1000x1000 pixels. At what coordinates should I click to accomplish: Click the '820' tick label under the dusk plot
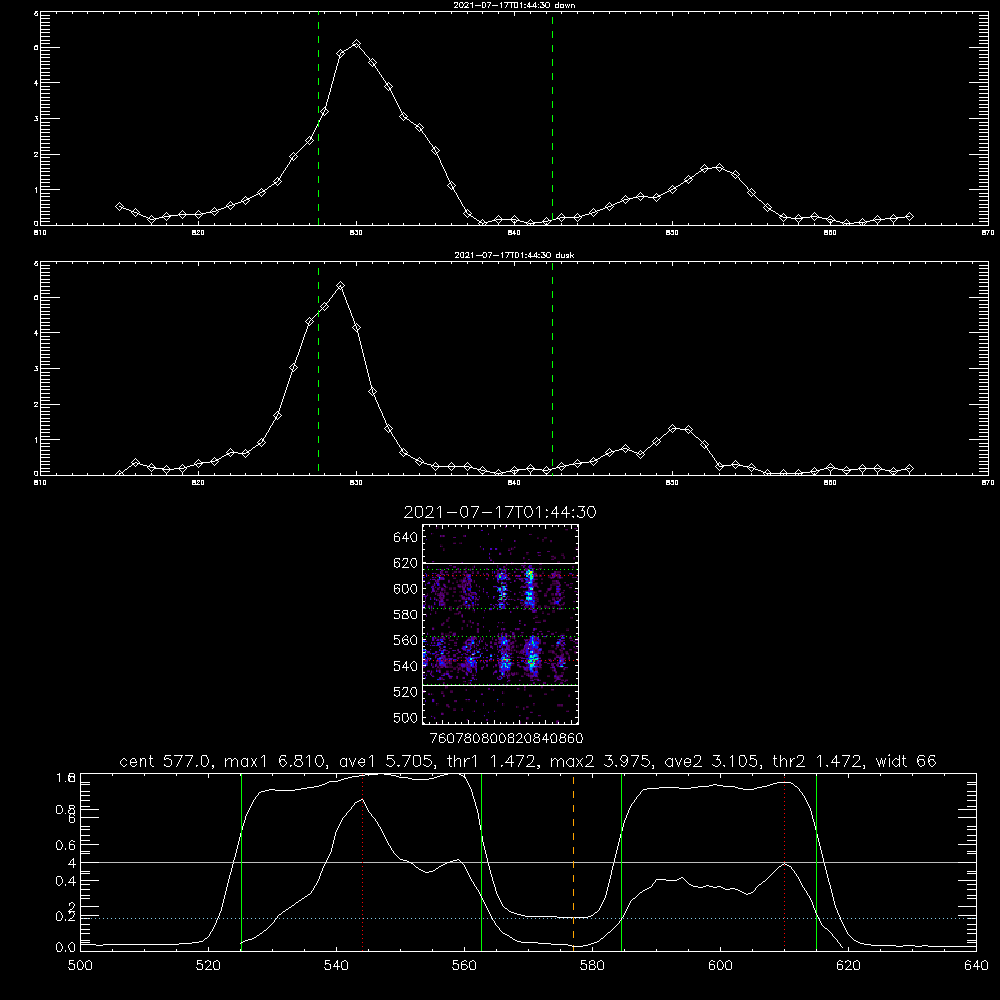tap(198, 483)
